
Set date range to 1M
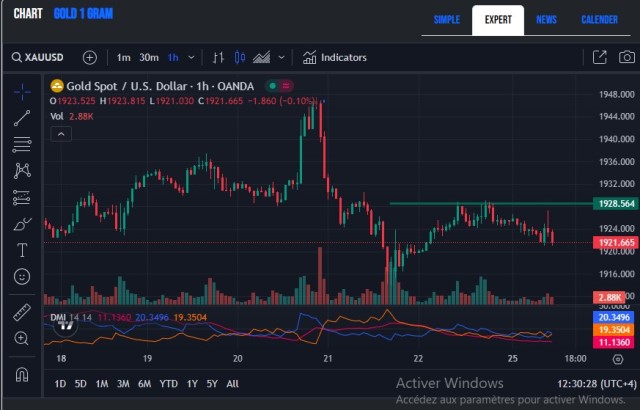[101, 383]
